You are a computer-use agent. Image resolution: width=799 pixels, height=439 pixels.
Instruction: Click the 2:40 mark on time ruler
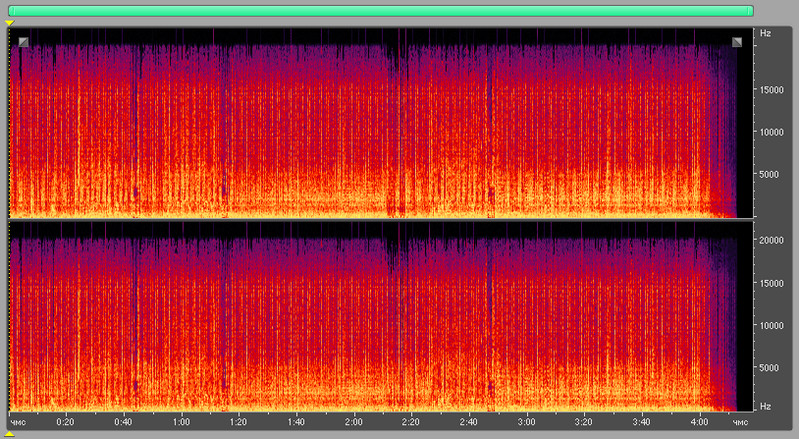click(471, 421)
